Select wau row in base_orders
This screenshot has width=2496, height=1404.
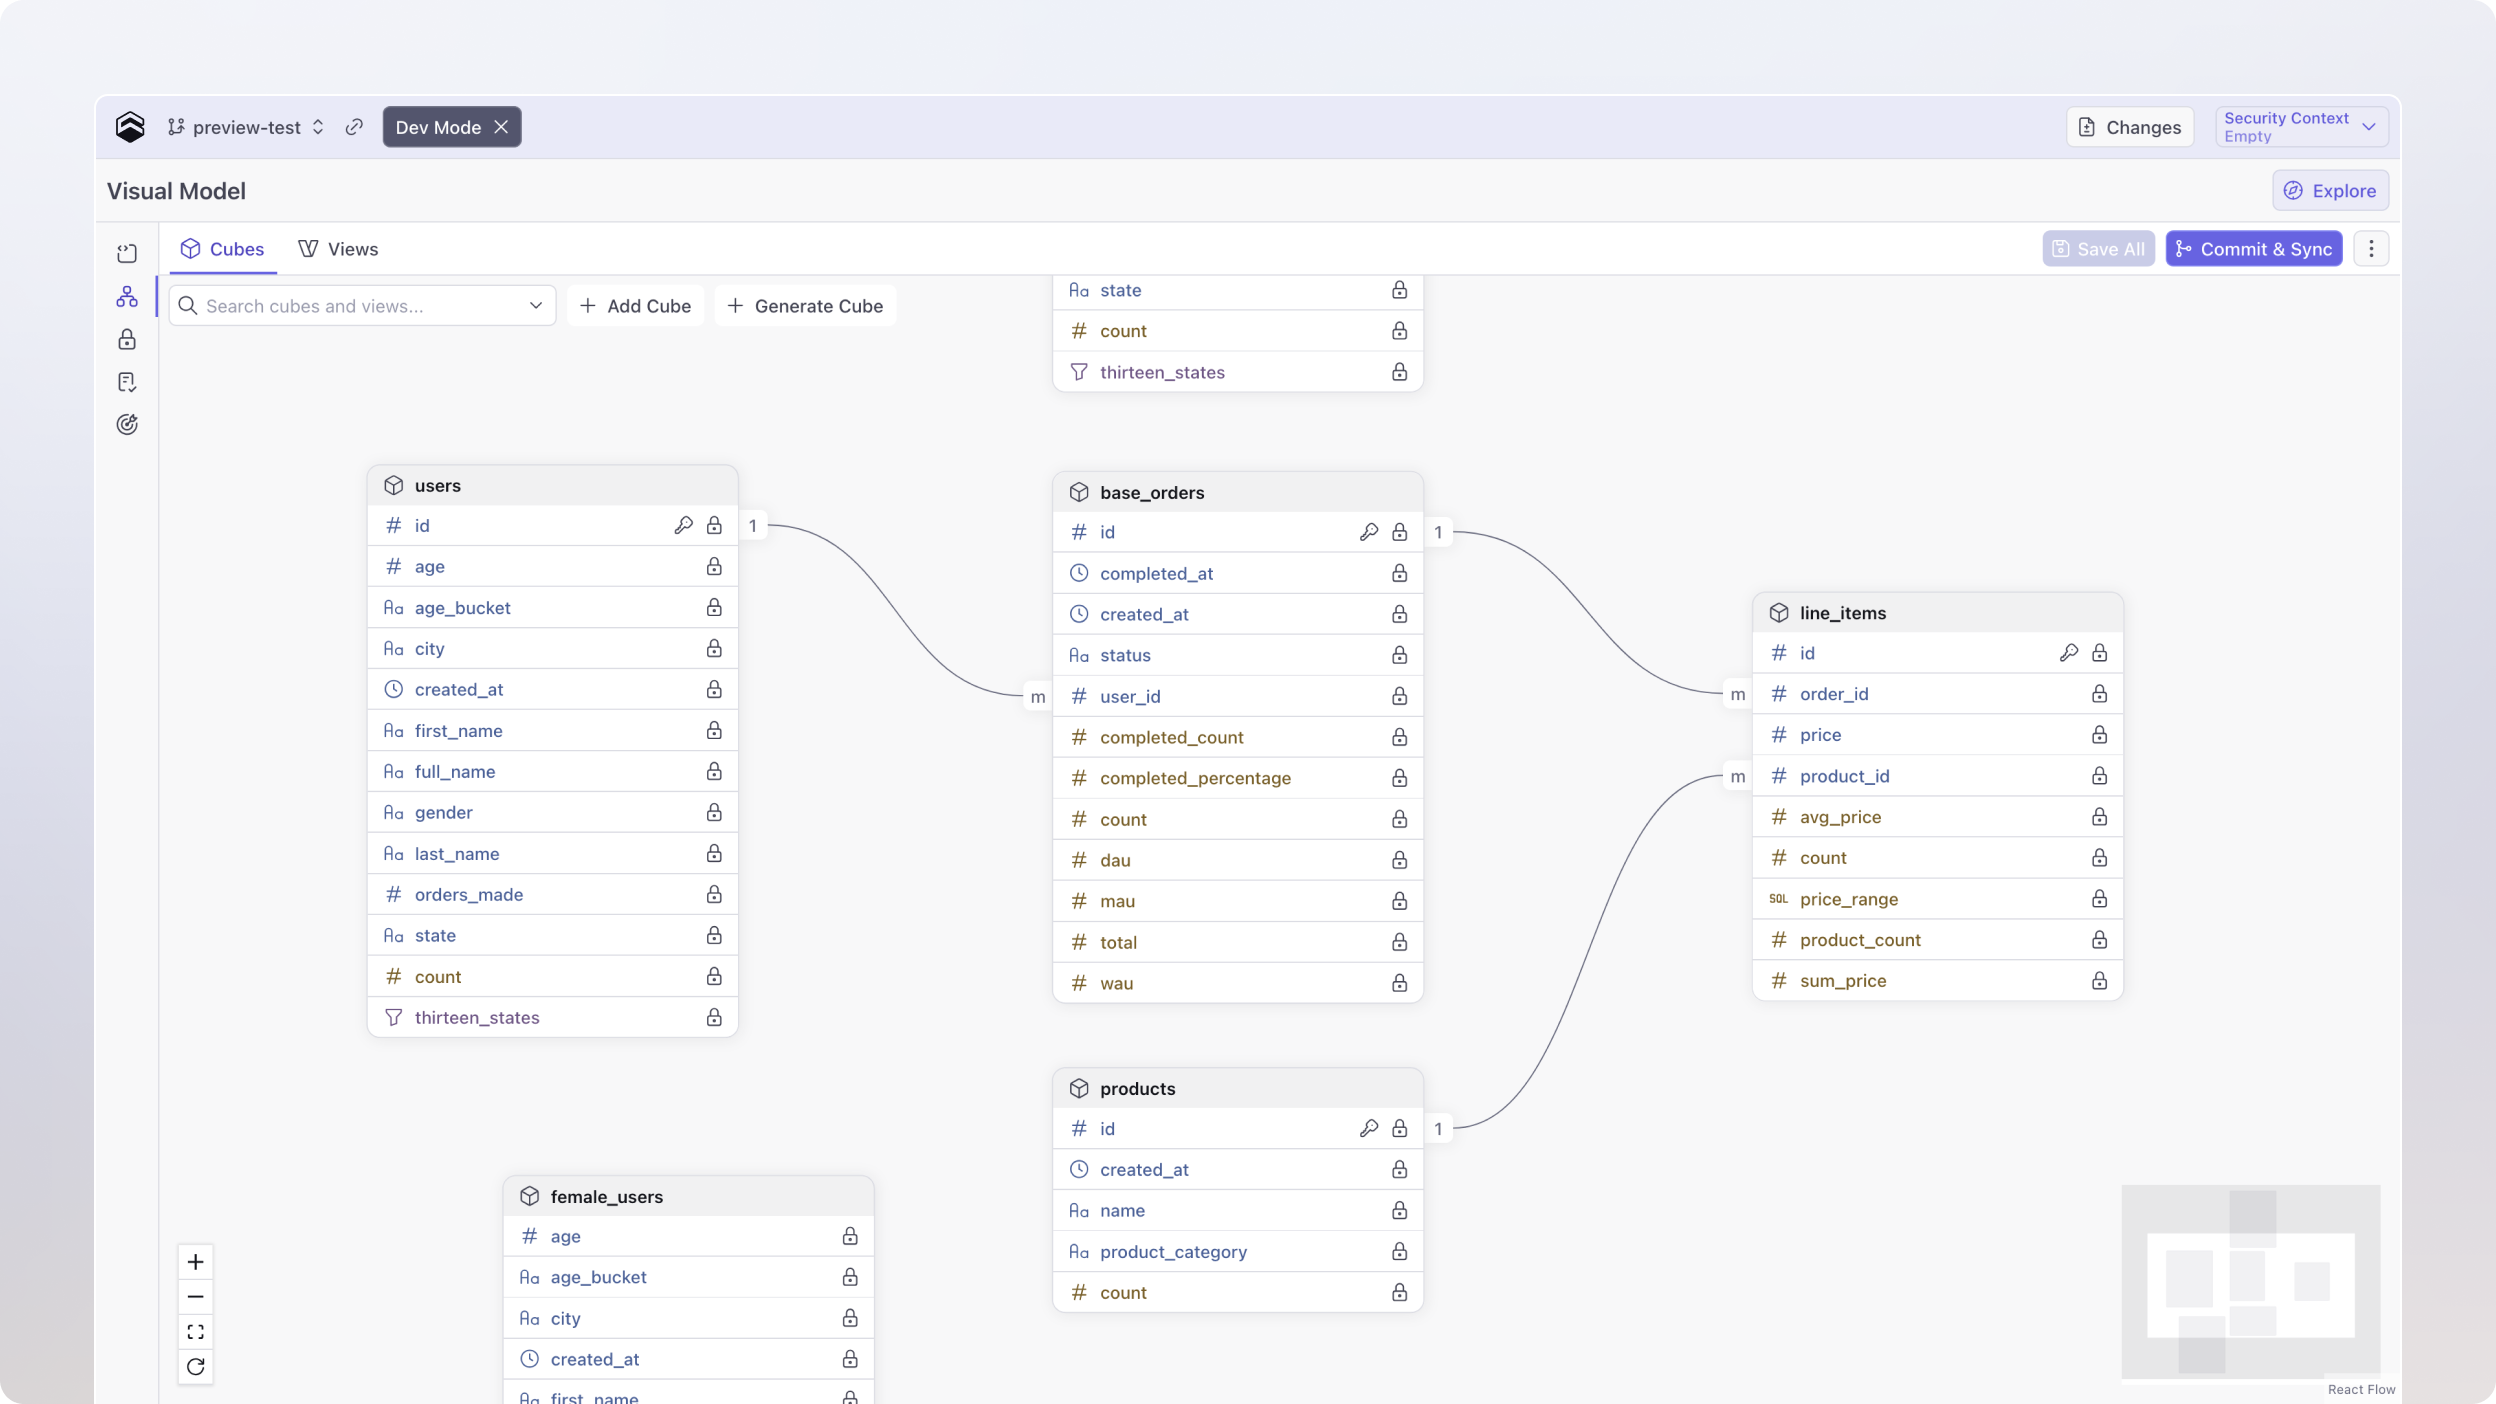click(1238, 984)
